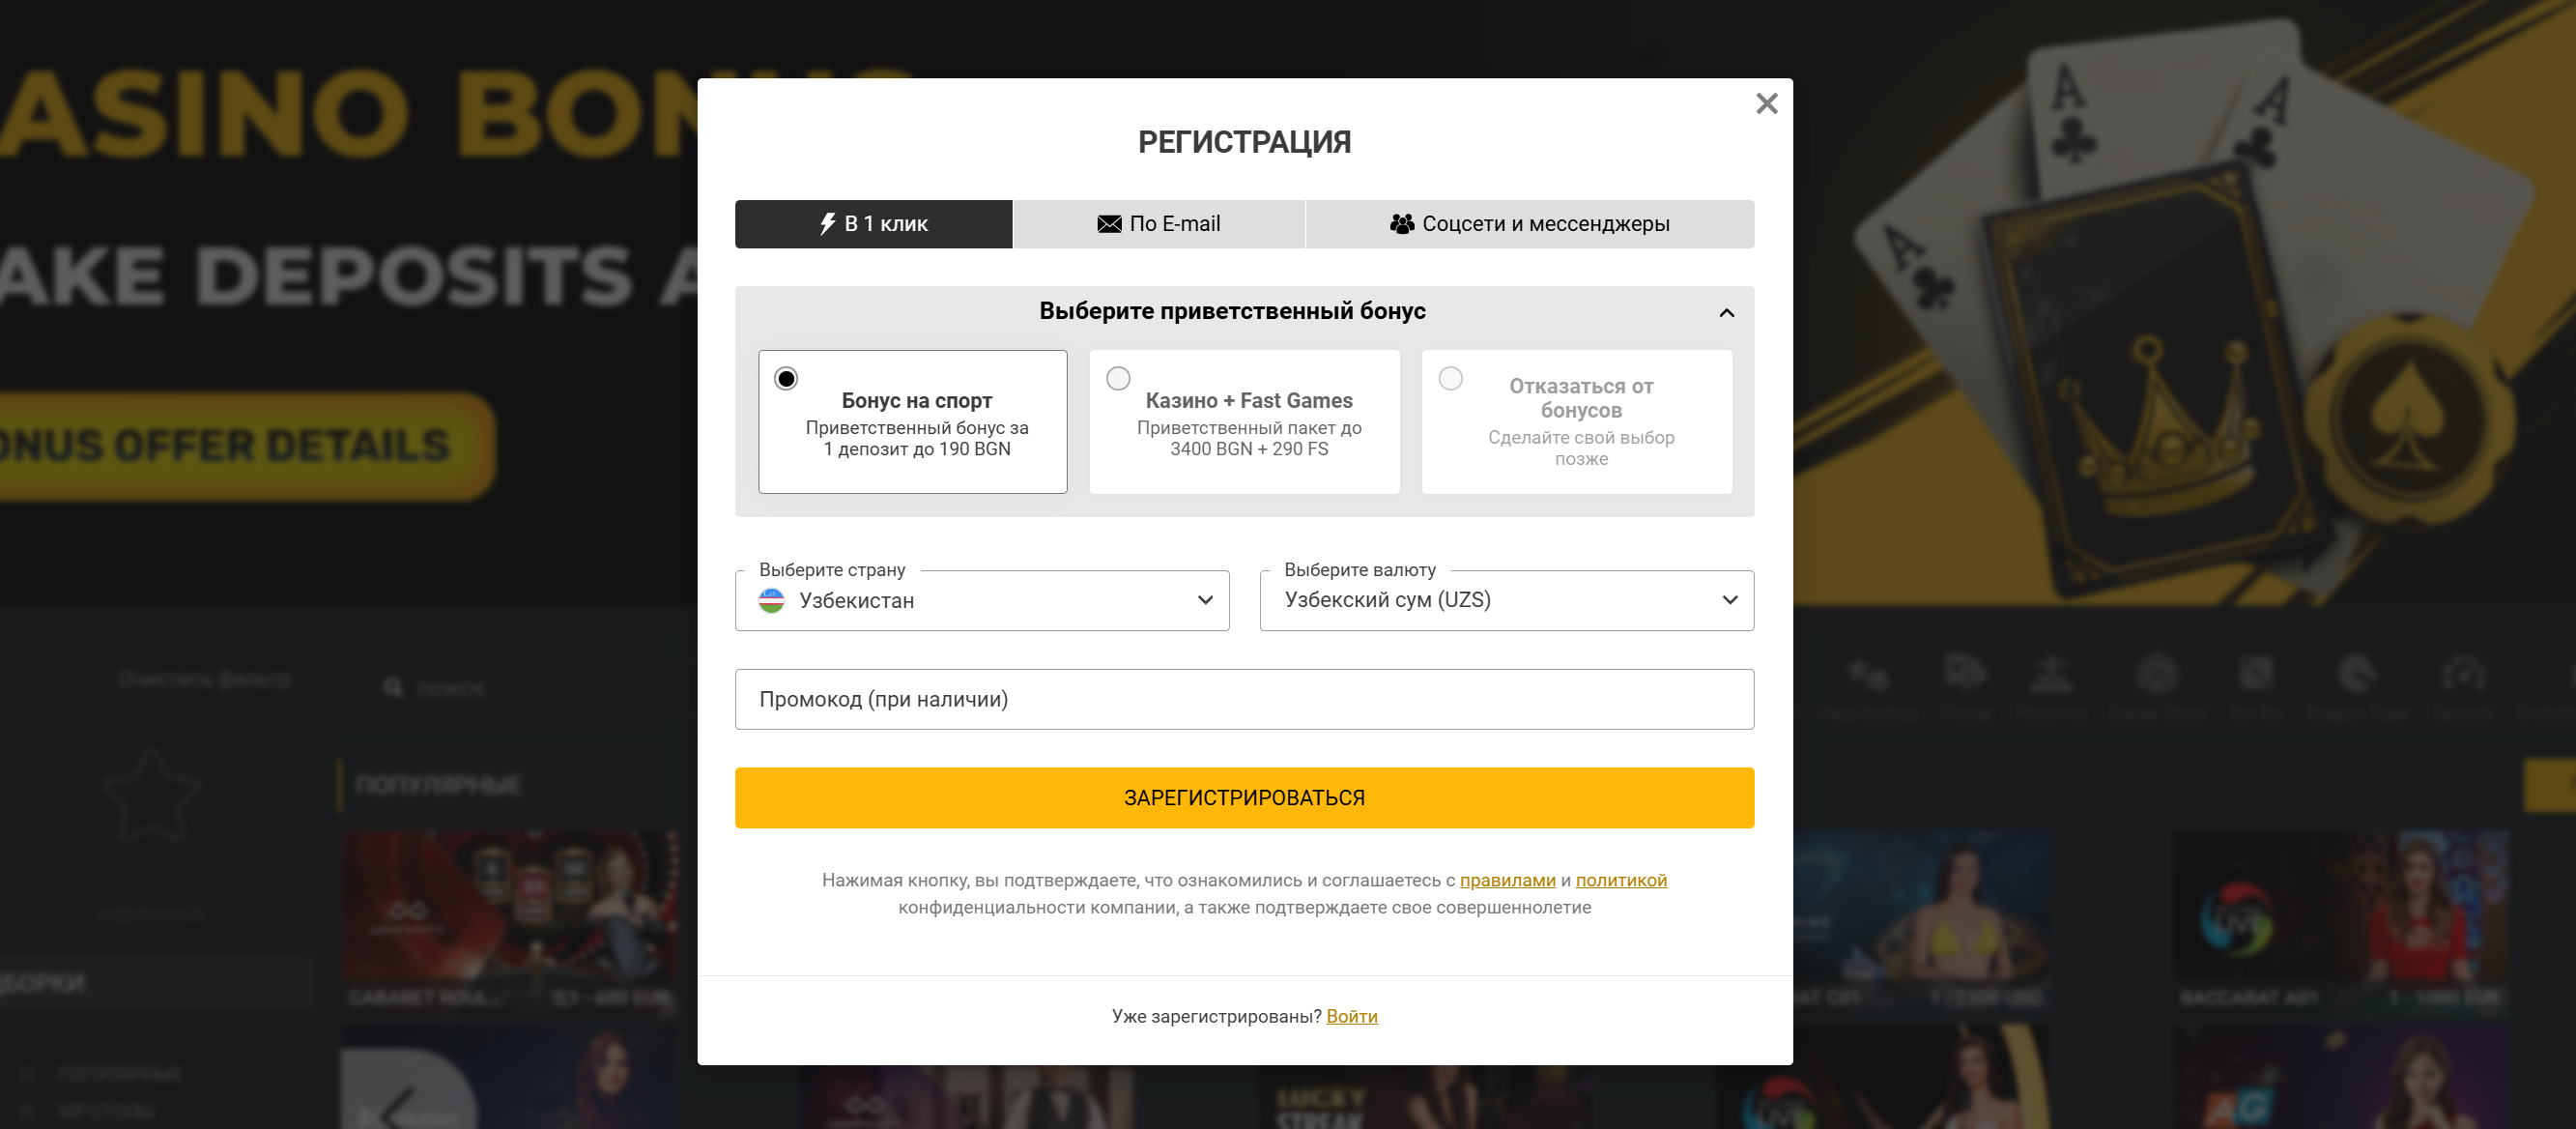Choose the refuse bonuses radio option

point(1450,379)
